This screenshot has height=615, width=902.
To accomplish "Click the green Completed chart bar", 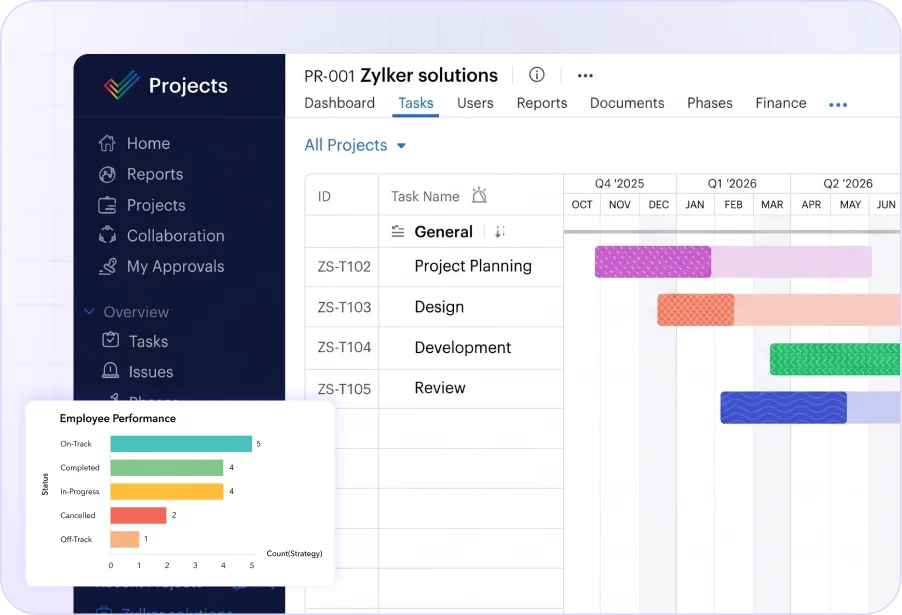I will pyautogui.click(x=167, y=468).
